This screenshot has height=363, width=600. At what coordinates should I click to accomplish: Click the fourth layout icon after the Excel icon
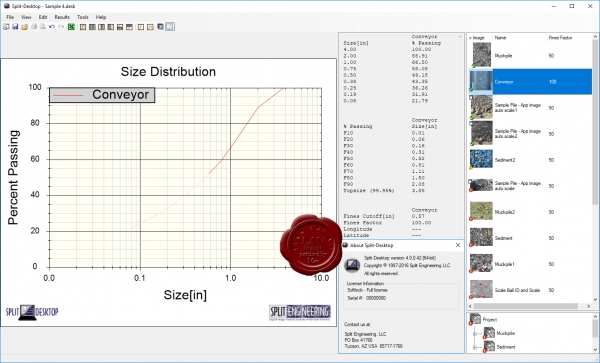click(x=111, y=27)
